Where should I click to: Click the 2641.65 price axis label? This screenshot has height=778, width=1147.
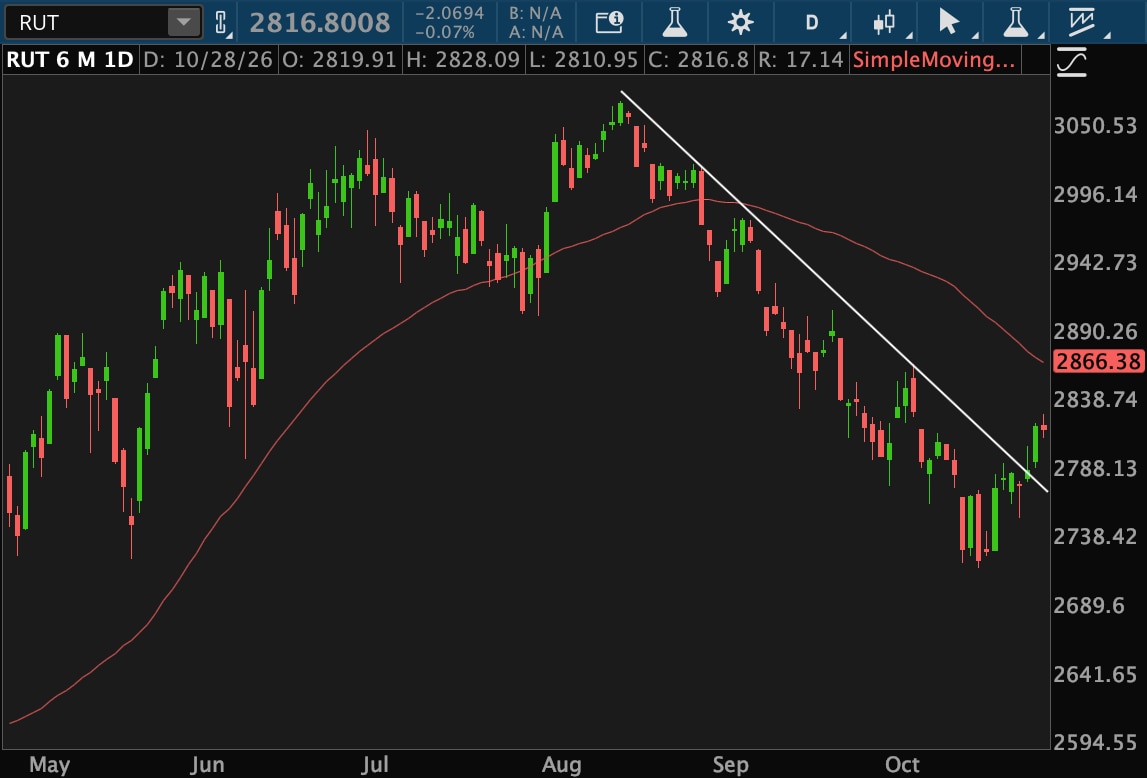pyautogui.click(x=1095, y=673)
